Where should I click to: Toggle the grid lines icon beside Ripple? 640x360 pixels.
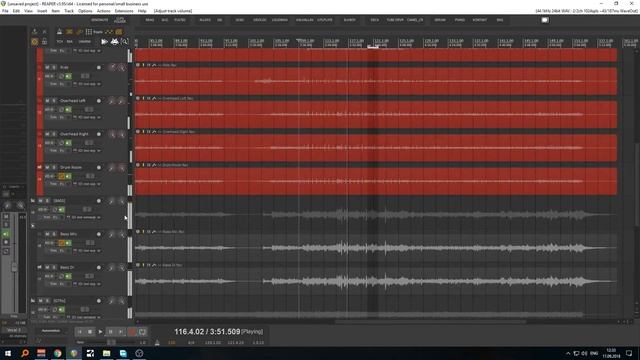point(89,31)
